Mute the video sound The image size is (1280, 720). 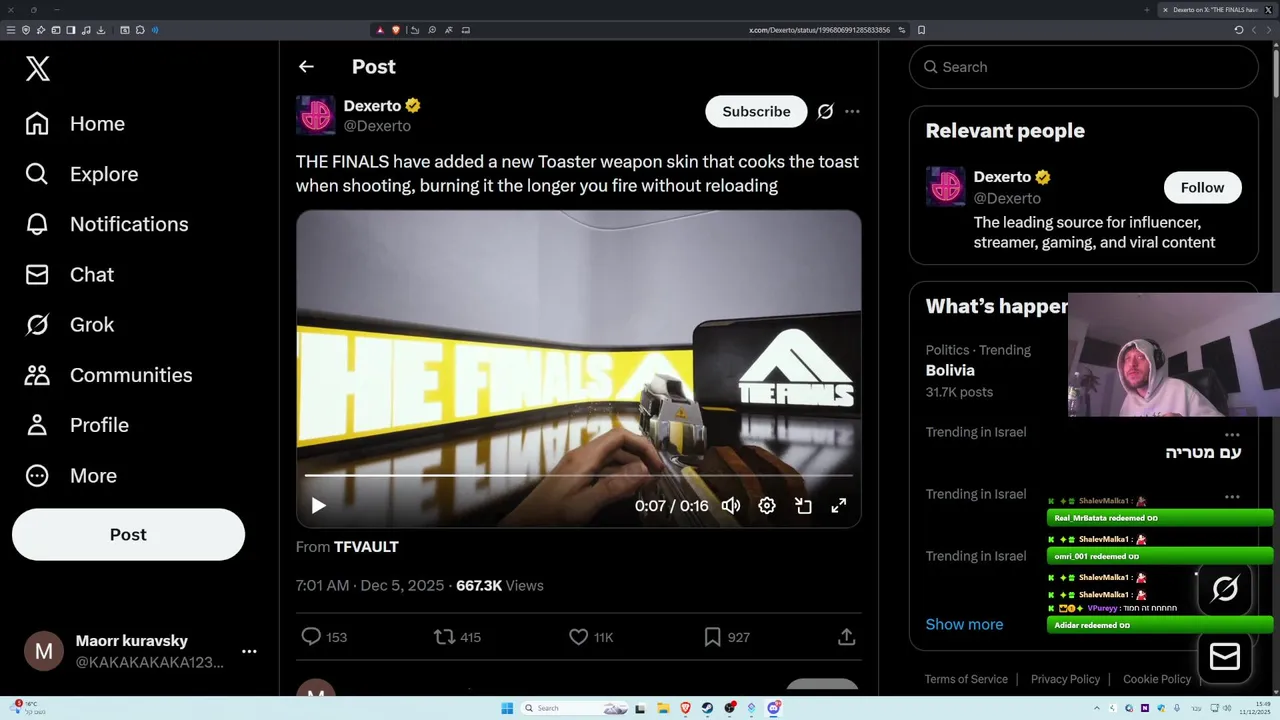(x=731, y=505)
